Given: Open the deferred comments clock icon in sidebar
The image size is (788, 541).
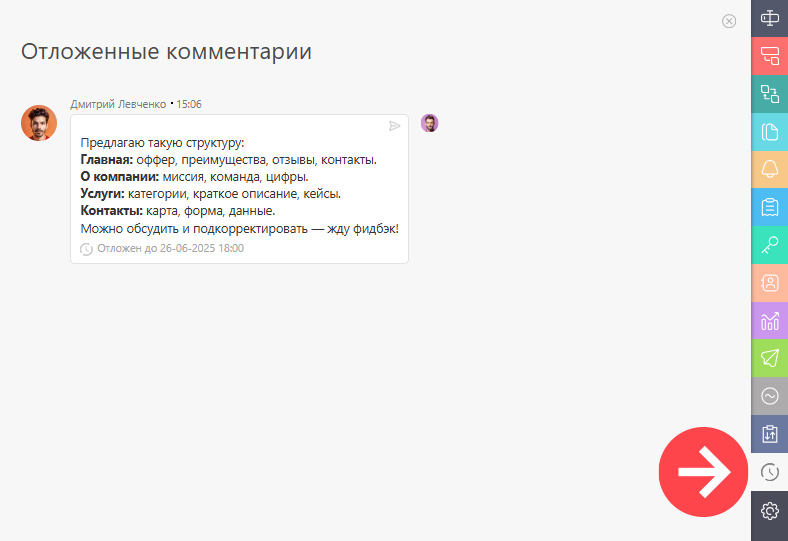Looking at the screenshot, I should point(769,472).
